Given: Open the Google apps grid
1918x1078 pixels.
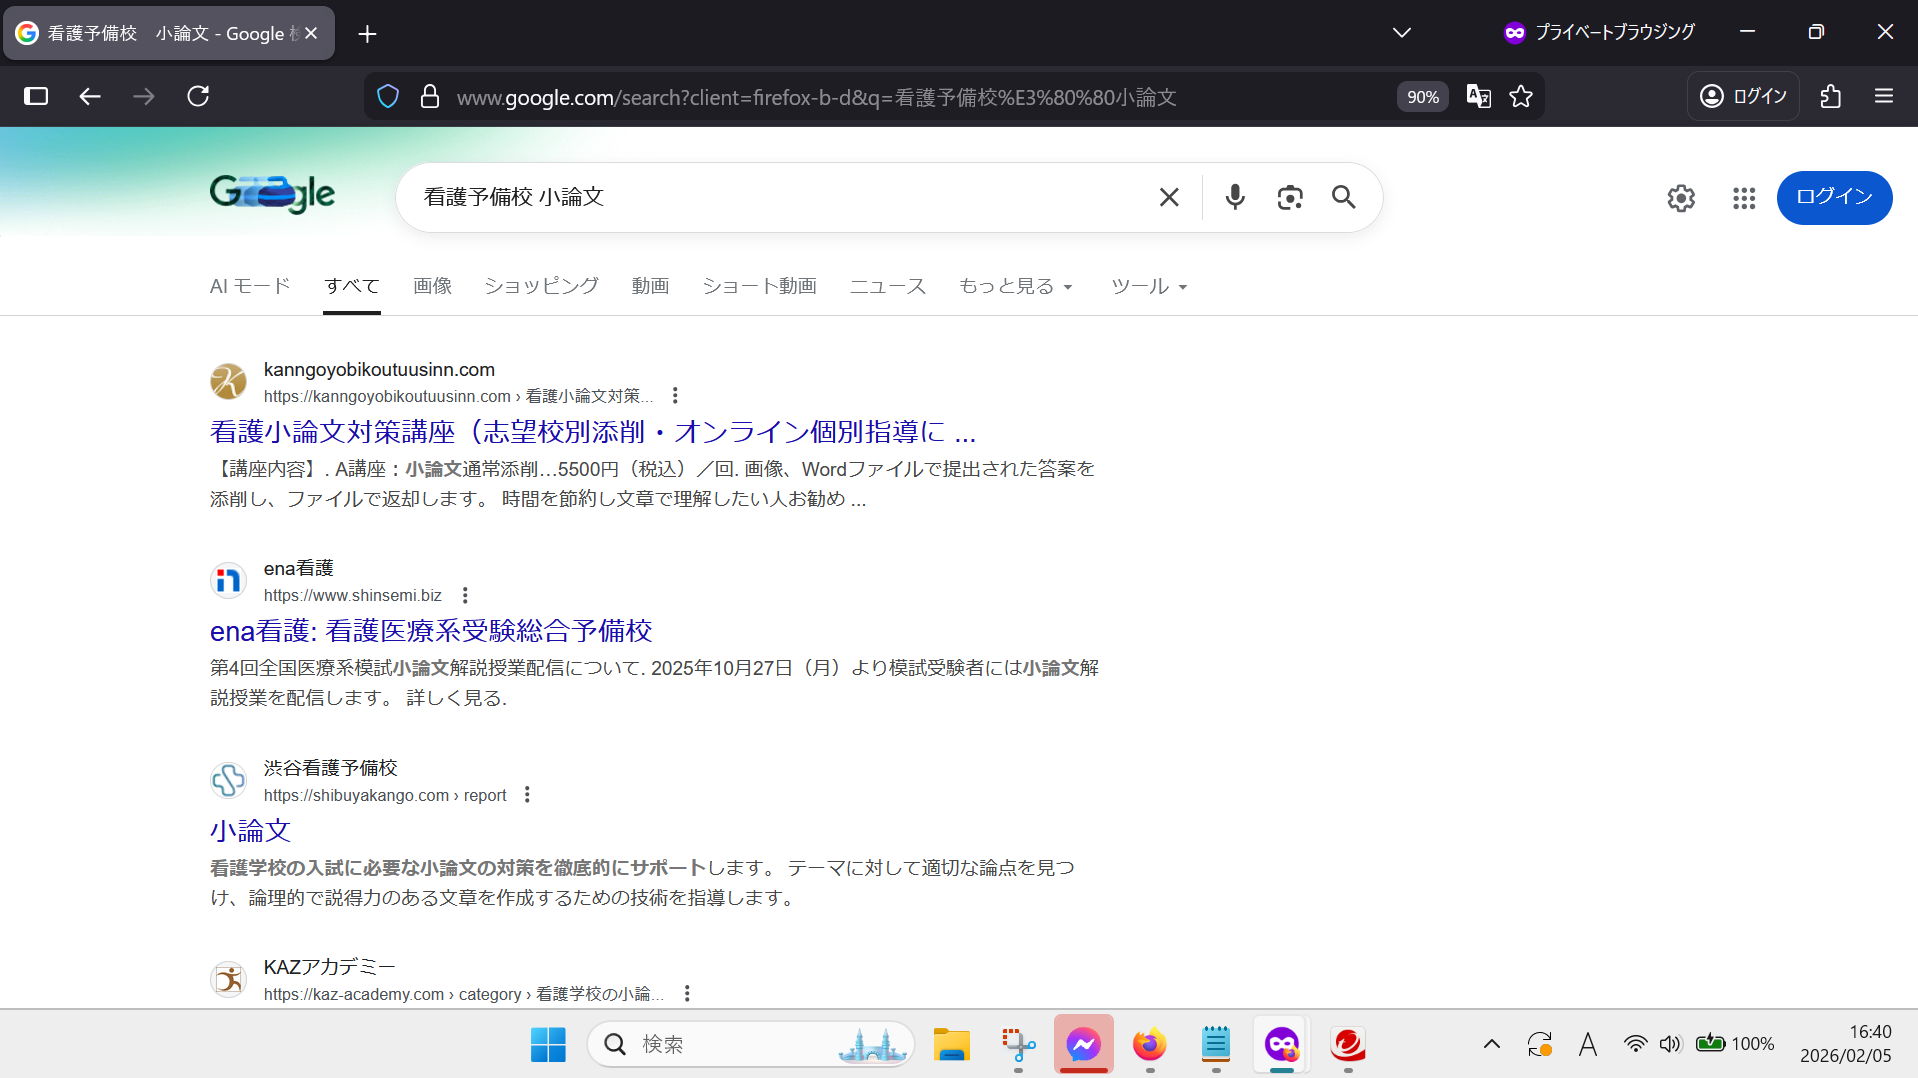Looking at the screenshot, I should point(1743,198).
